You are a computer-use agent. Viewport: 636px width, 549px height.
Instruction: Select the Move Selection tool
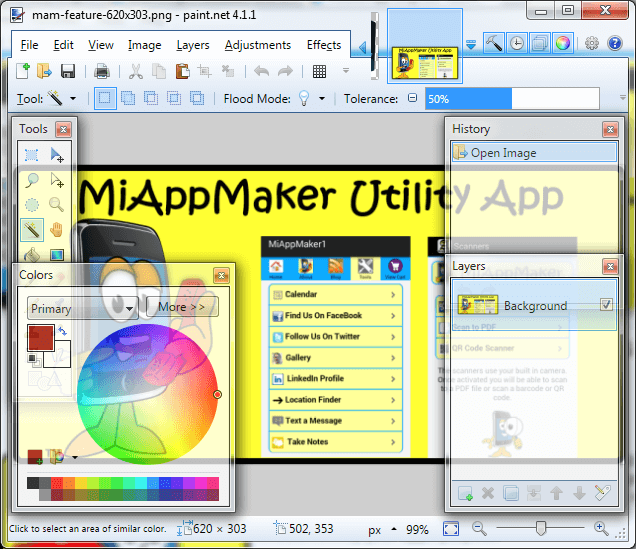coord(57,180)
